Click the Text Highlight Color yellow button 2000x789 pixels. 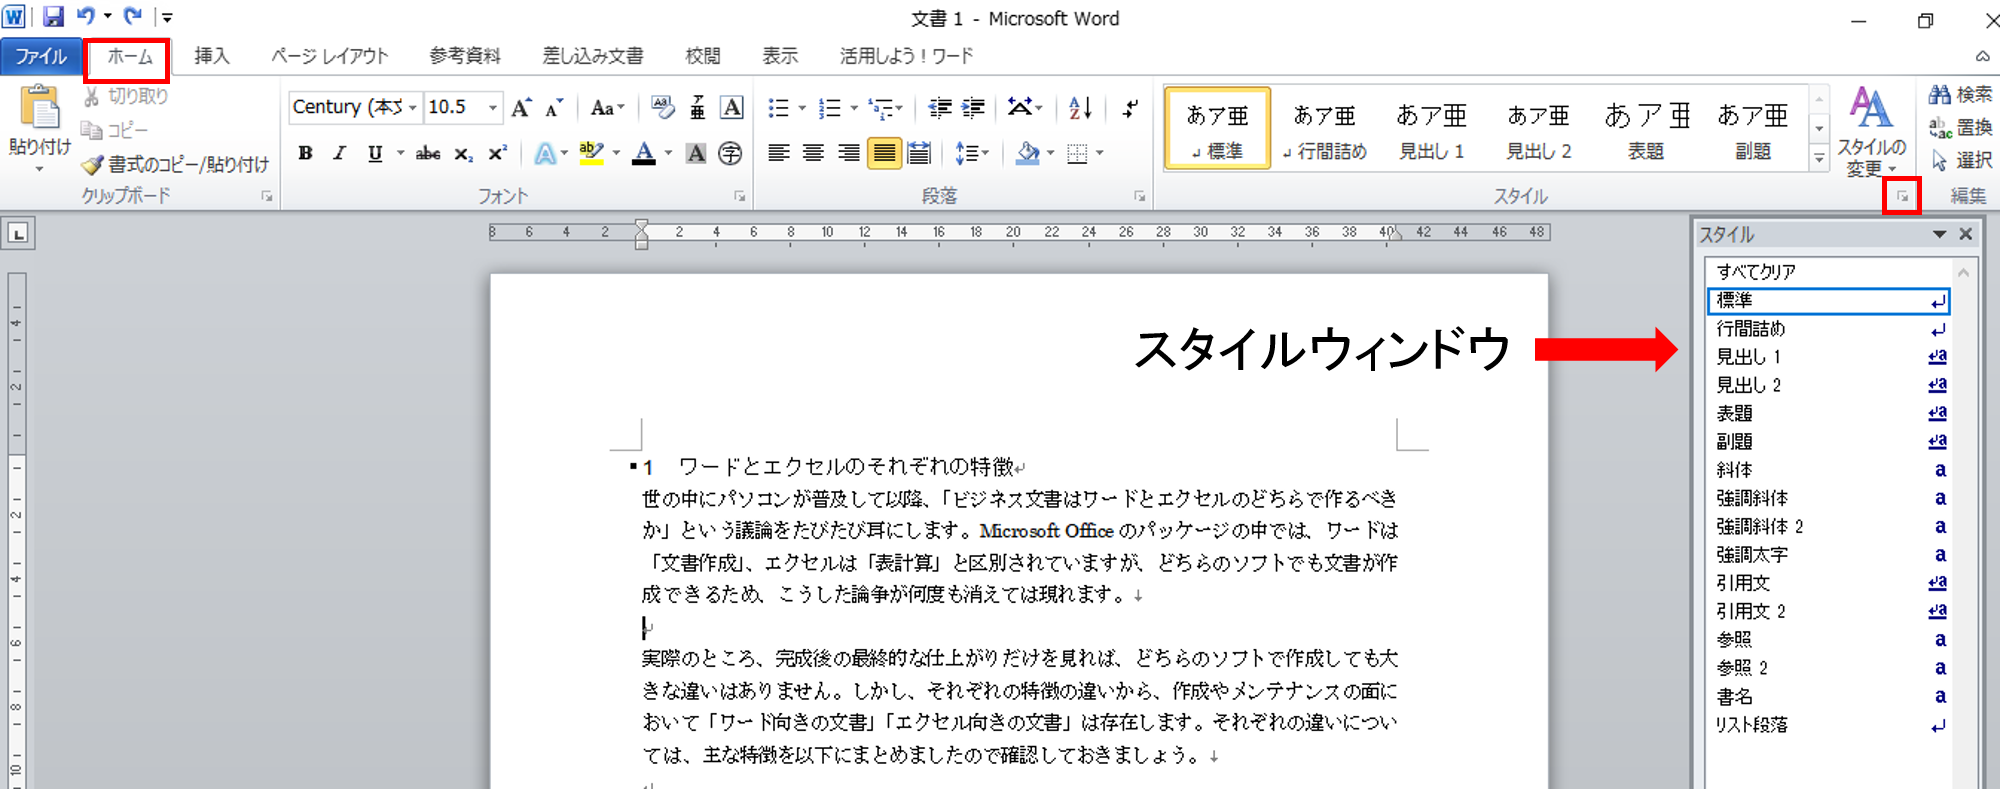pyautogui.click(x=592, y=153)
